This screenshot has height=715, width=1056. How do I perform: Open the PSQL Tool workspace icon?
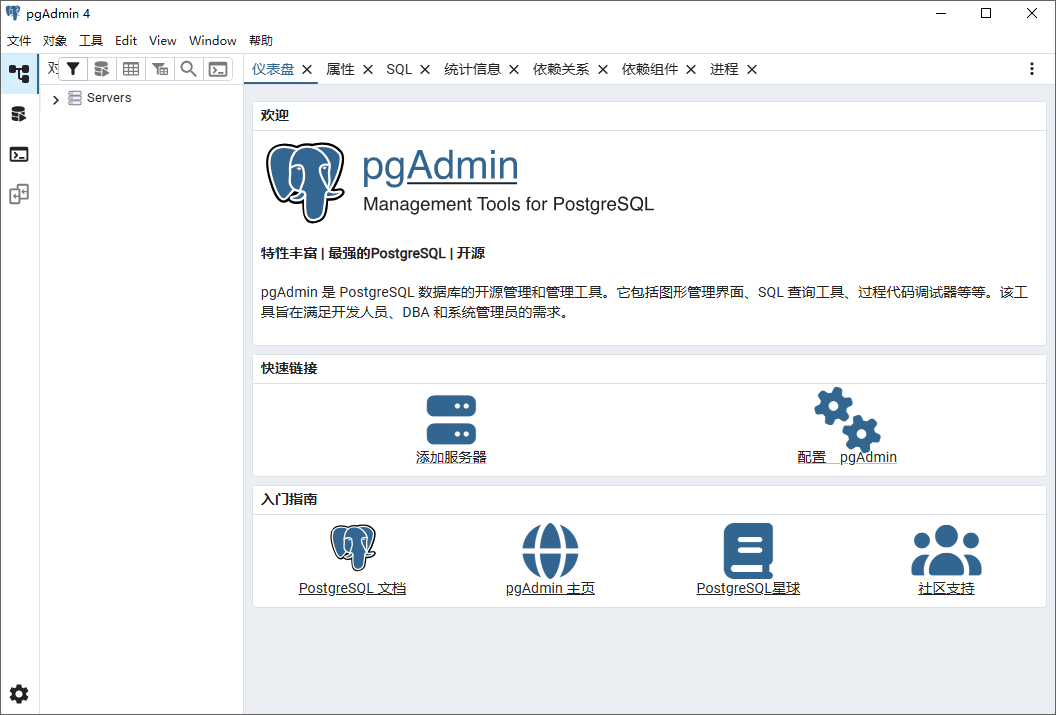coord(19,155)
